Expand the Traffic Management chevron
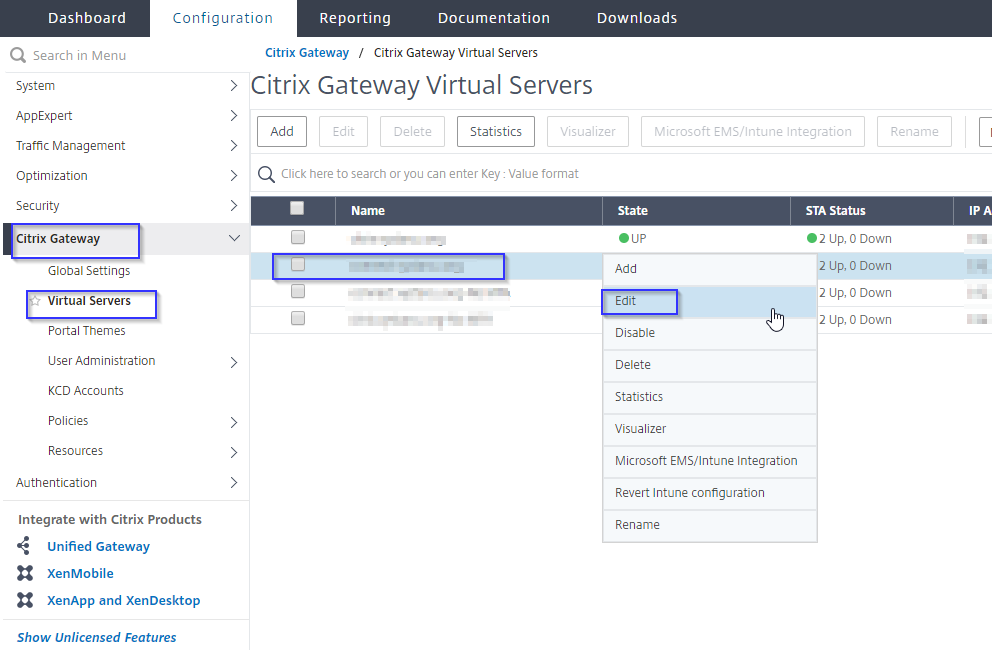 (233, 146)
